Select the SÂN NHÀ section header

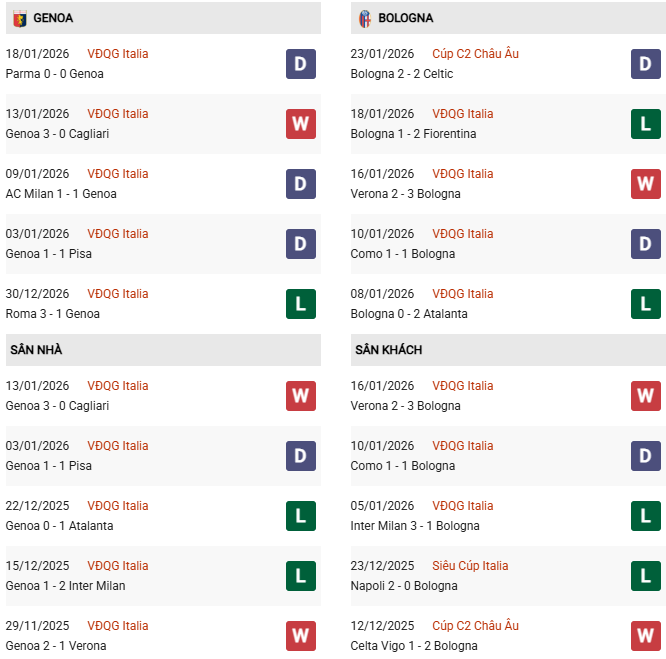point(37,350)
